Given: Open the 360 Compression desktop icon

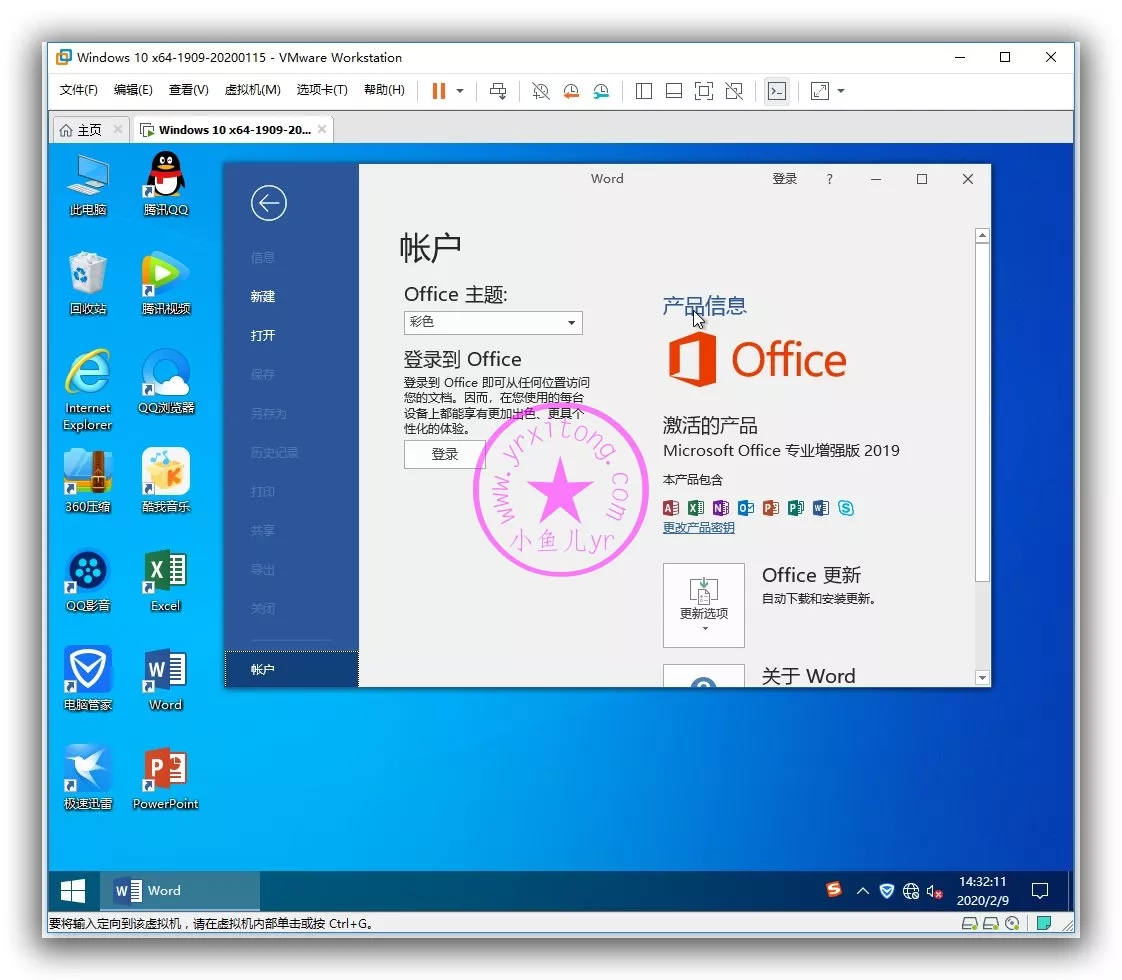Looking at the screenshot, I should (88, 477).
